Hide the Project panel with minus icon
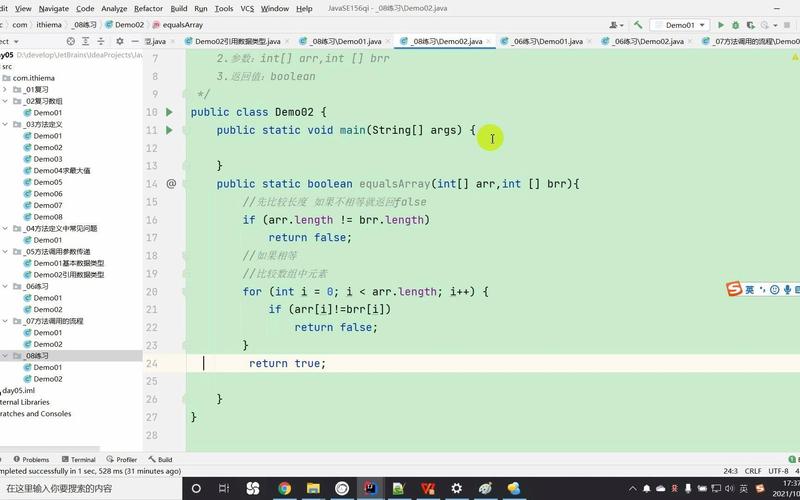 135,41
